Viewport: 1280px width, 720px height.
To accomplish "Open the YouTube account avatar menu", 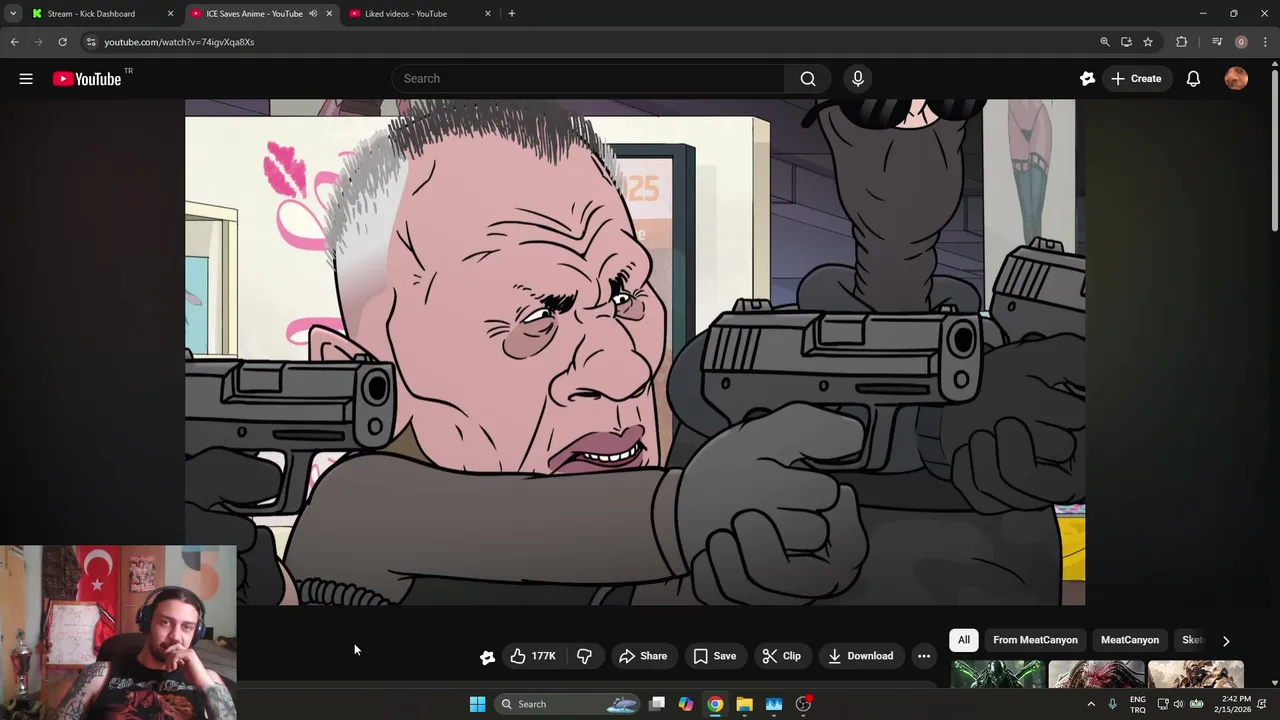I will point(1236,79).
